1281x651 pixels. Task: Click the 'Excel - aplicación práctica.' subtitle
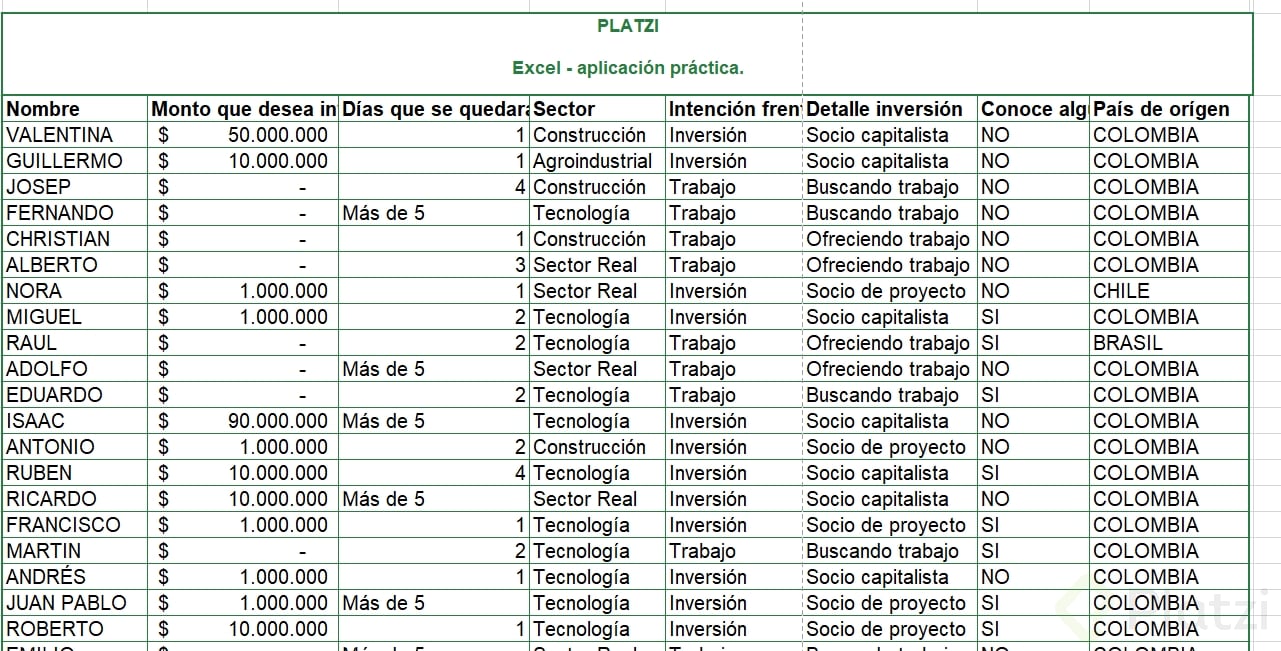pyautogui.click(x=627, y=68)
